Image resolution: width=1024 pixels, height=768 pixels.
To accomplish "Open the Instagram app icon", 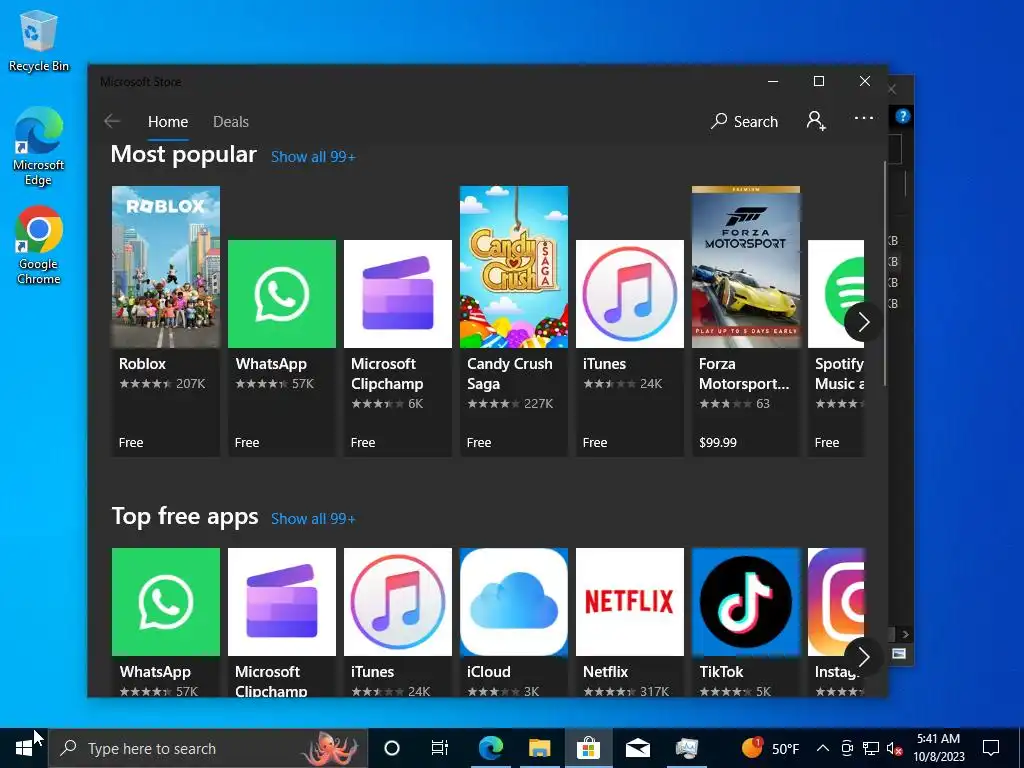I will tap(836, 601).
